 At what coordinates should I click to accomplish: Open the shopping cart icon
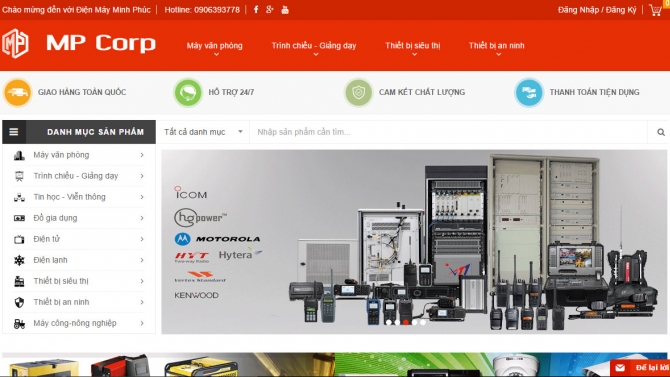655,10
